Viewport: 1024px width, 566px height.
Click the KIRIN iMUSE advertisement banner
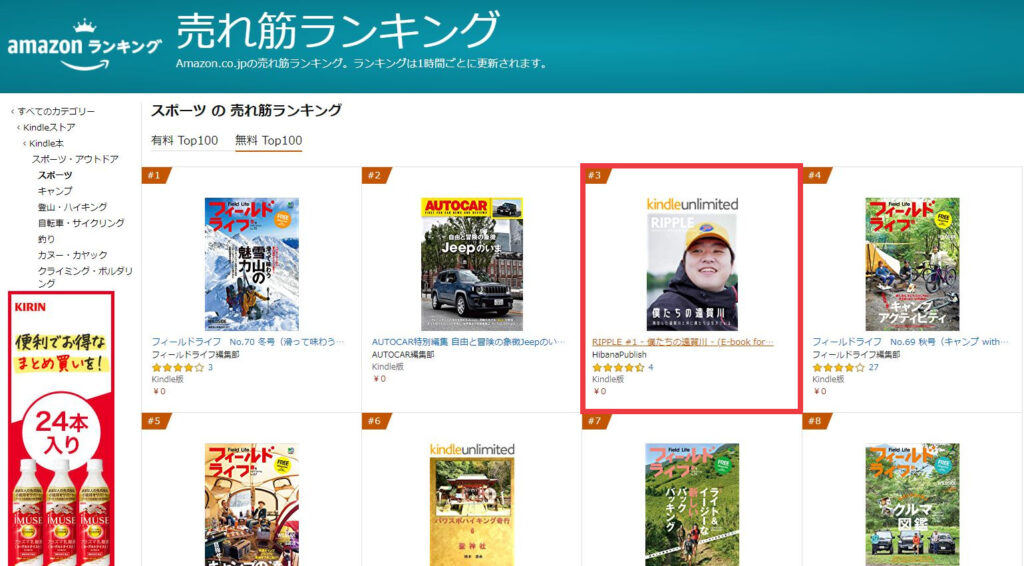point(61,430)
